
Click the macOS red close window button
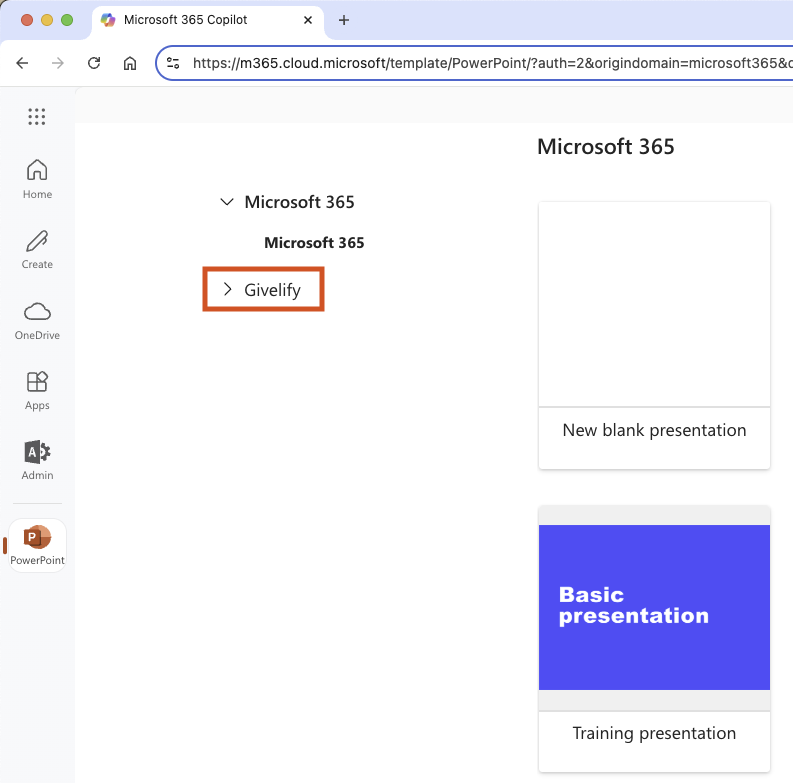[27, 20]
